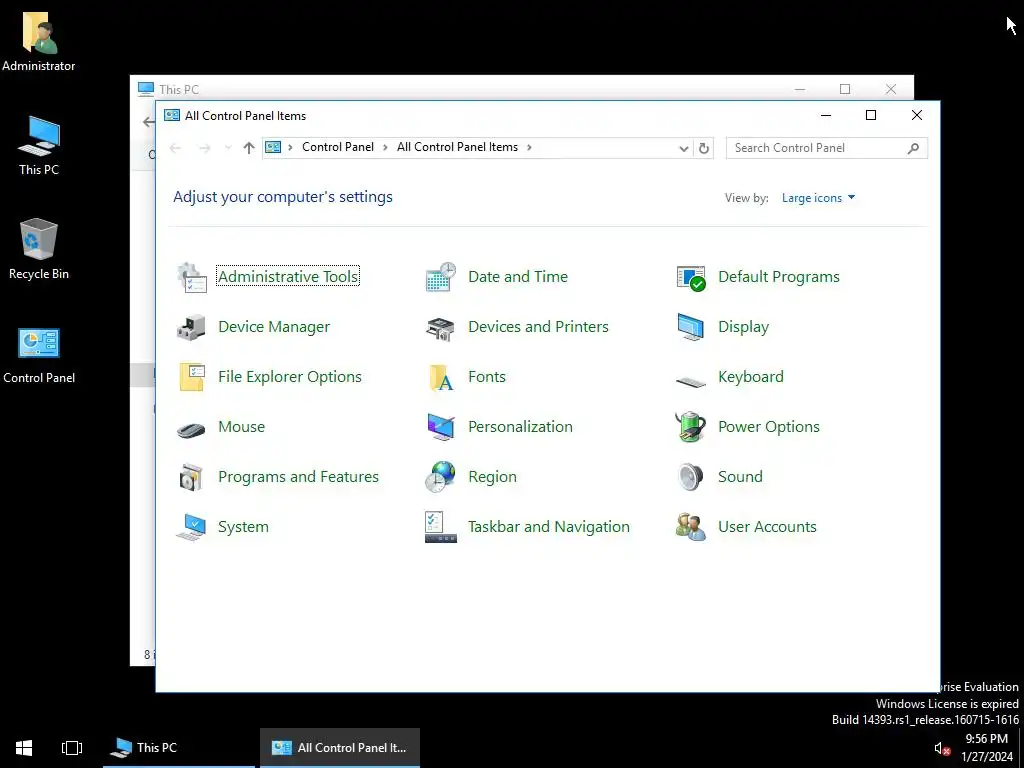Screen dimensions: 1024x768
Task: Close the This PC background window
Action: [x=891, y=89]
